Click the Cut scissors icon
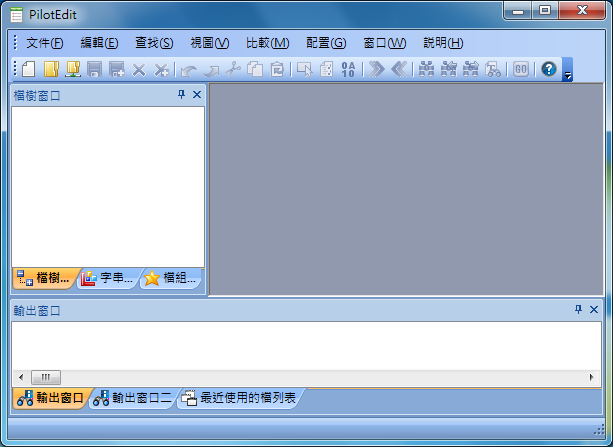Image resolution: width=613 pixels, height=447 pixels. (x=233, y=69)
